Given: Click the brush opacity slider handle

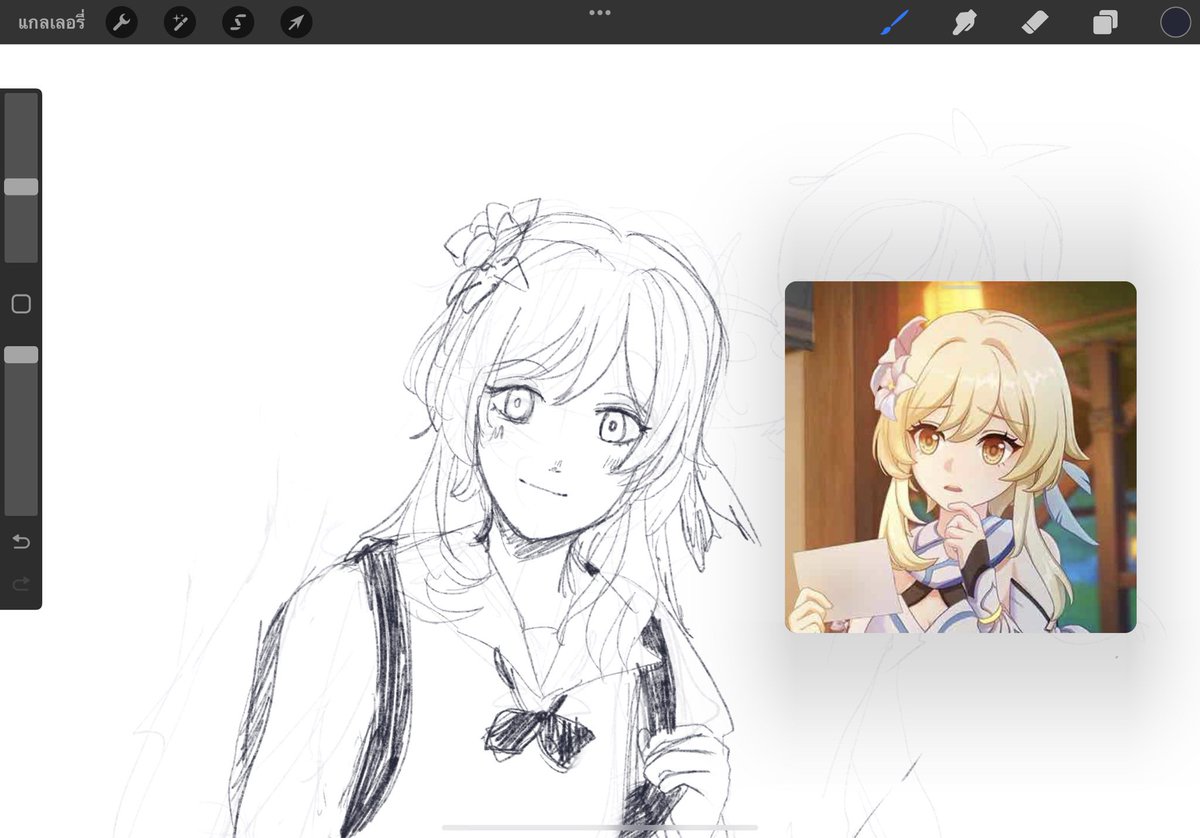Looking at the screenshot, I should click(x=21, y=355).
